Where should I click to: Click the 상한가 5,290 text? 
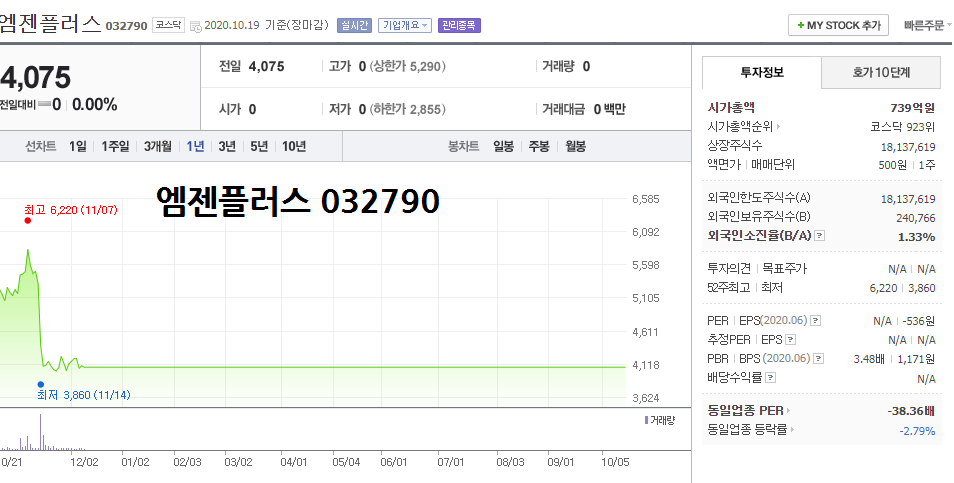[x=408, y=66]
